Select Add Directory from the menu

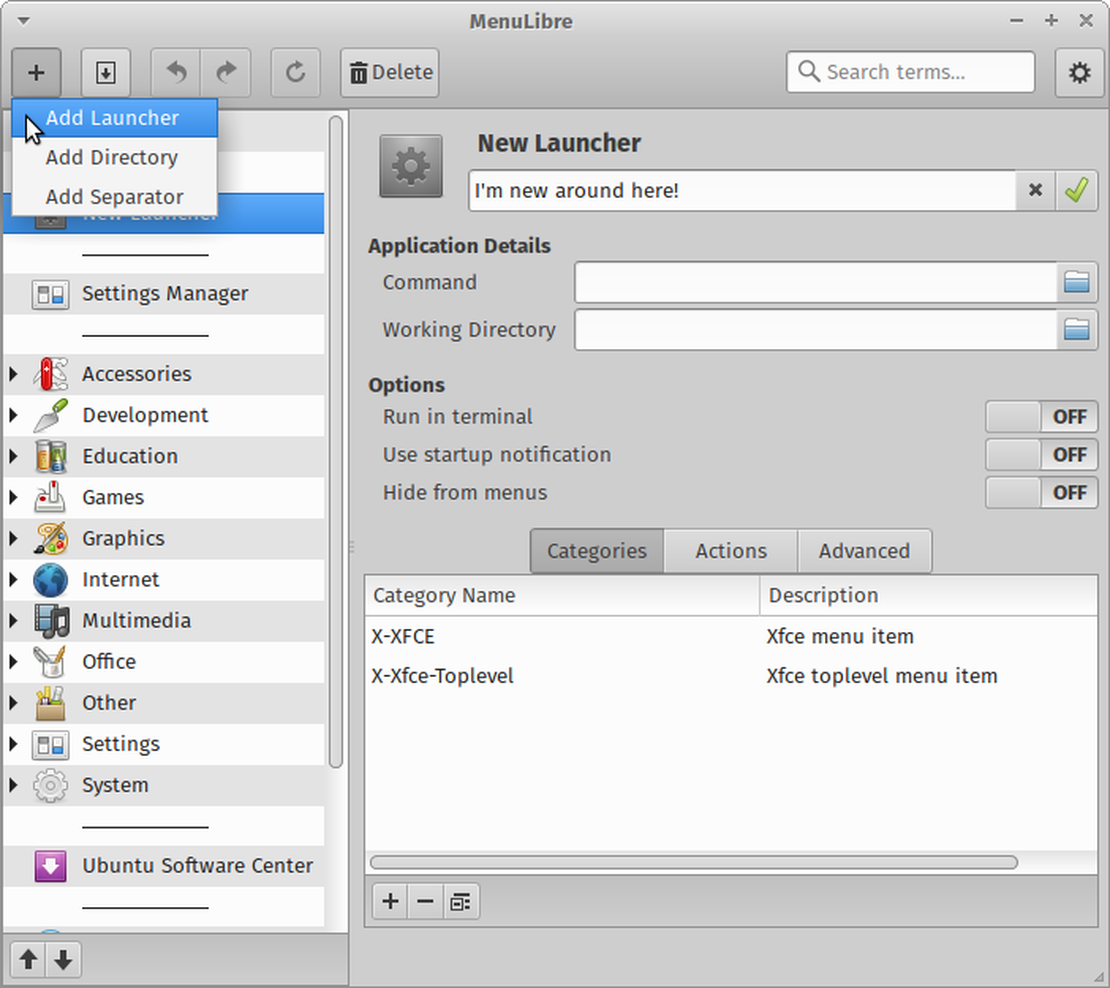click(111, 157)
